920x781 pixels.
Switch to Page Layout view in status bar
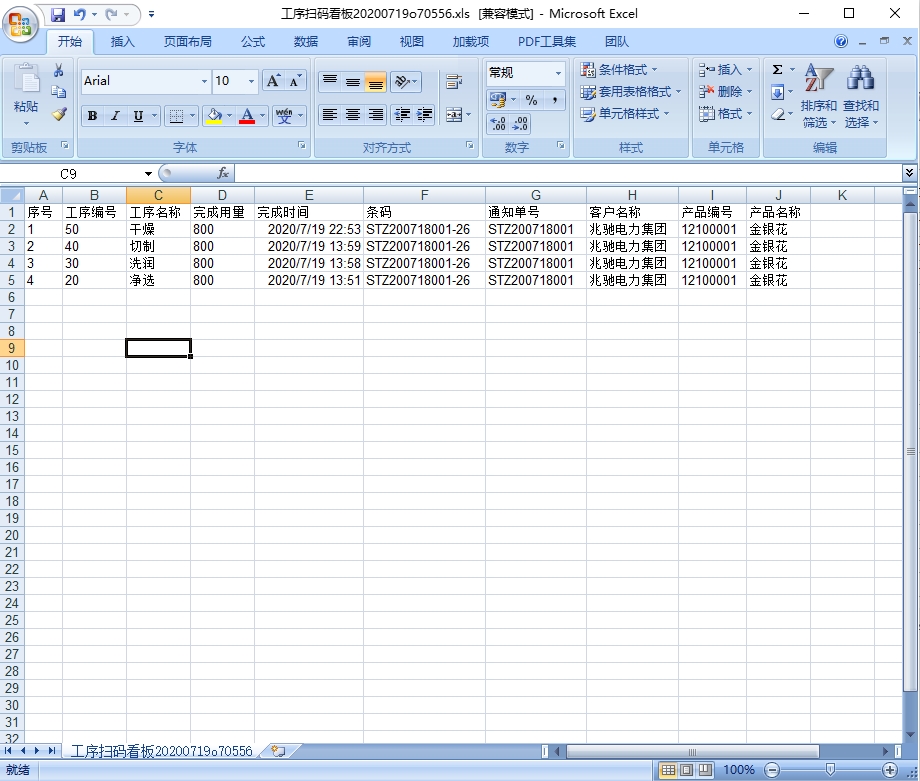click(x=687, y=770)
